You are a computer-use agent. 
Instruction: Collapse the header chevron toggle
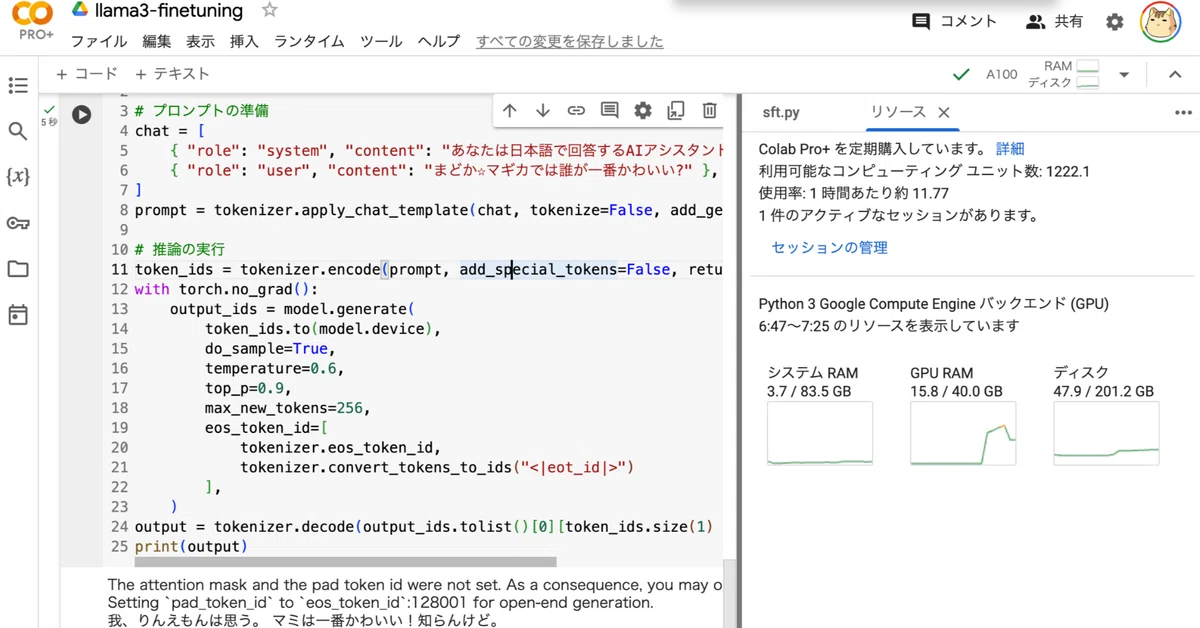pos(1176,75)
